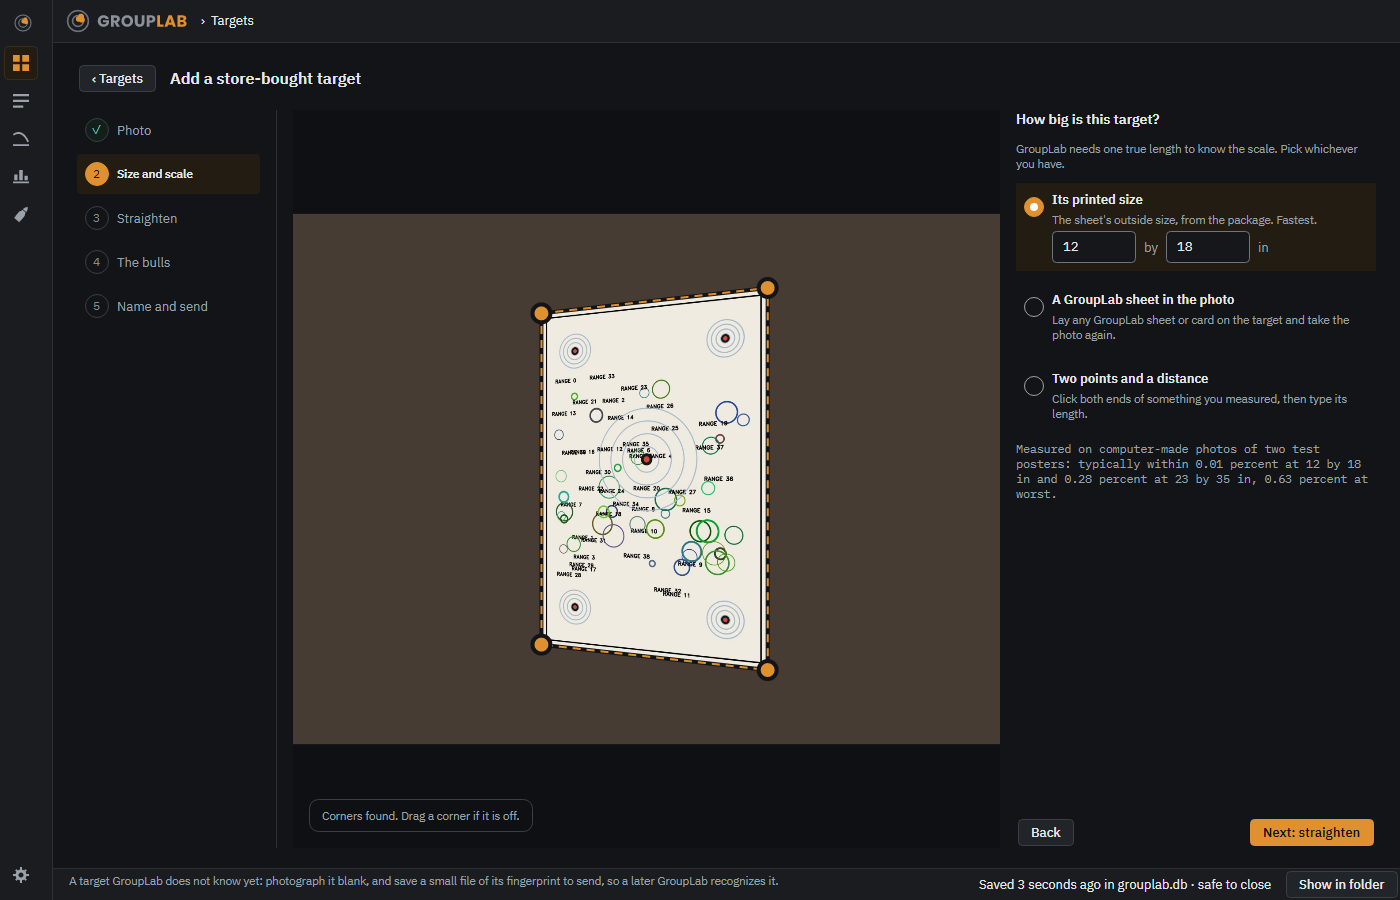1400x900 pixels.
Task: Click the Targets breadcrumb in the header
Action: coord(232,21)
